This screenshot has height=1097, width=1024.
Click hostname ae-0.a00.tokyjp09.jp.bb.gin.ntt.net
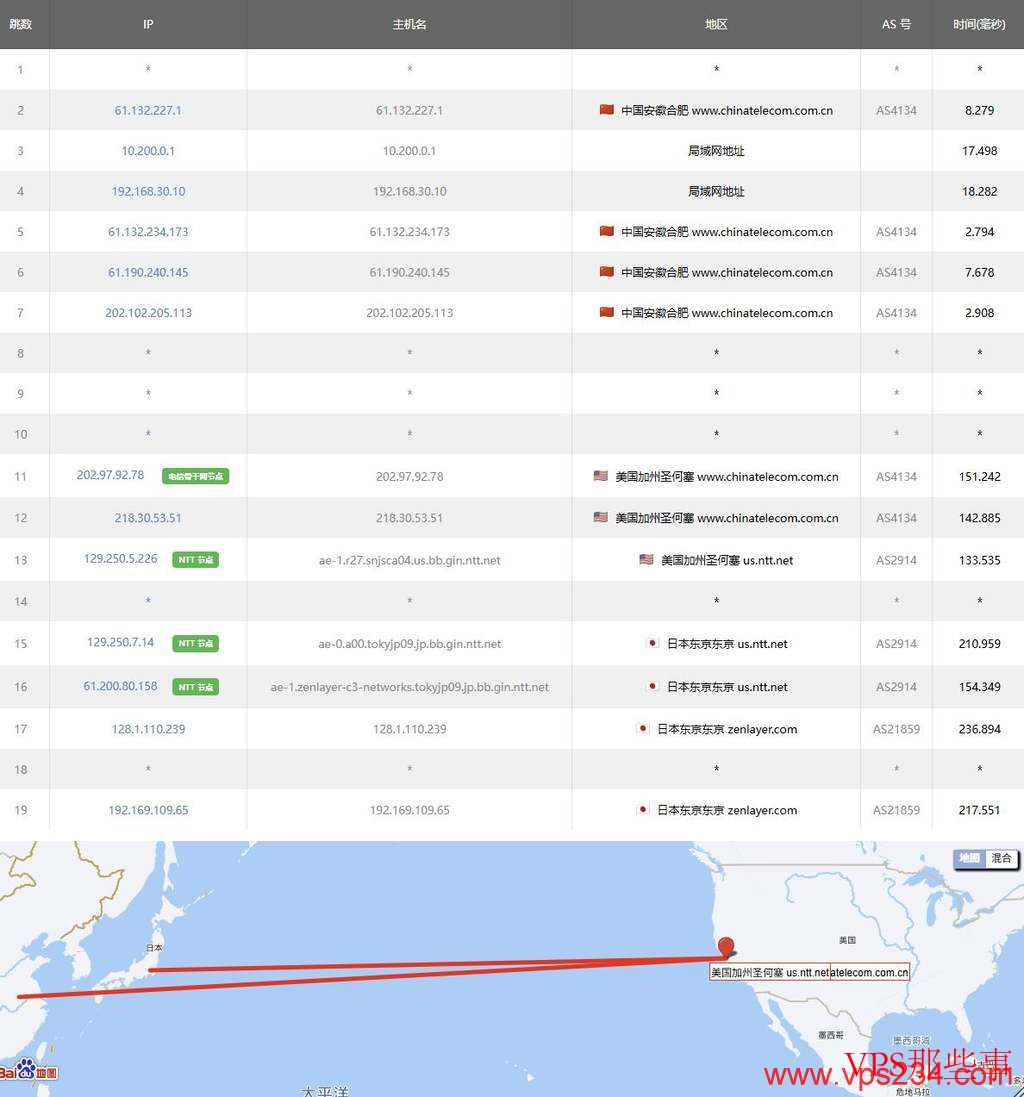tap(409, 644)
